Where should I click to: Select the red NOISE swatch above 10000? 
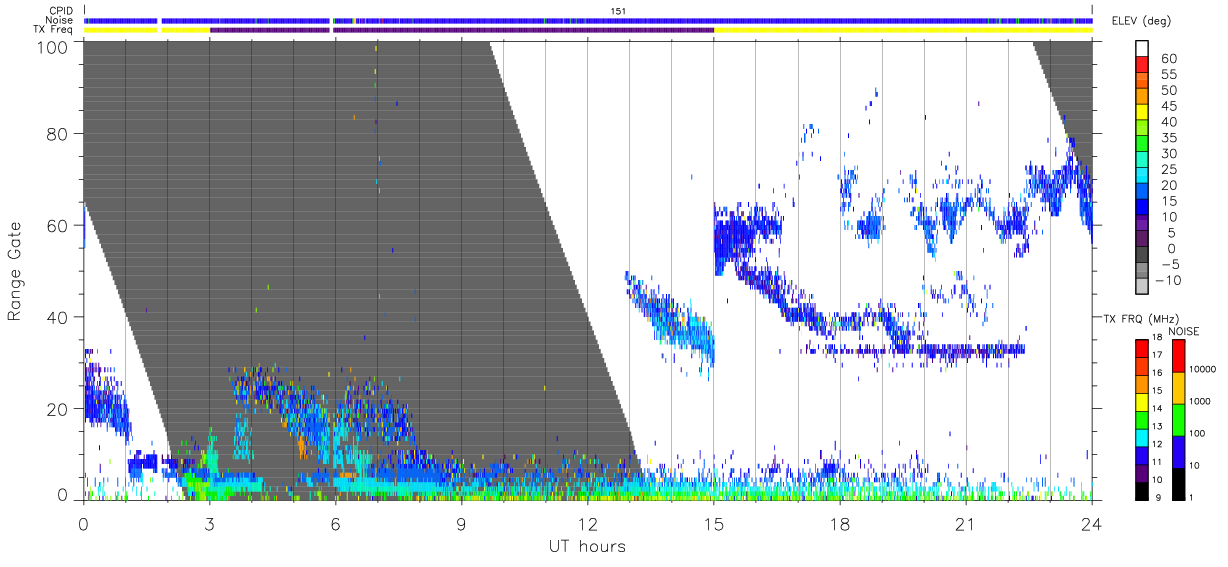pyautogui.click(x=1178, y=355)
